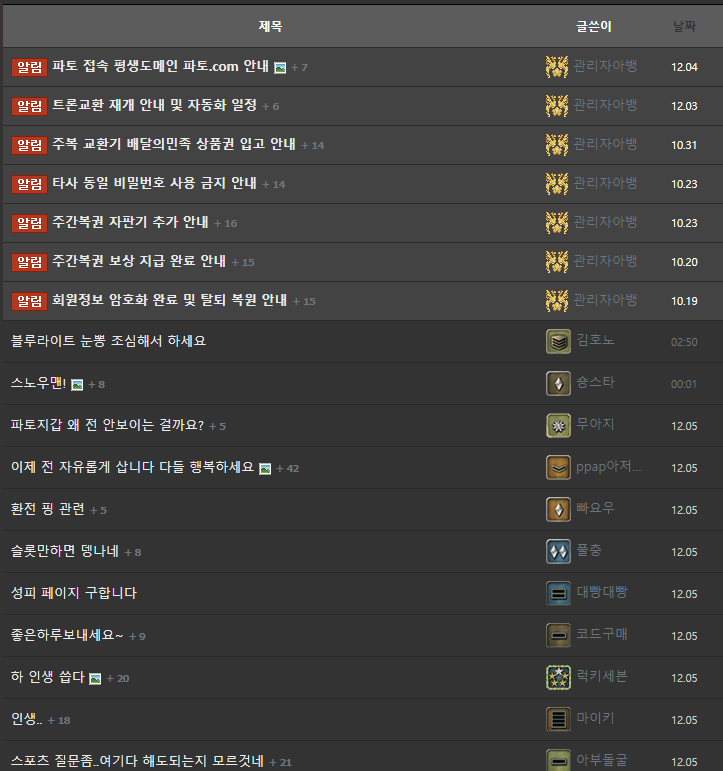Click the rank badge icon of 풀충
Screen dimensions: 723x771
(x=558, y=552)
